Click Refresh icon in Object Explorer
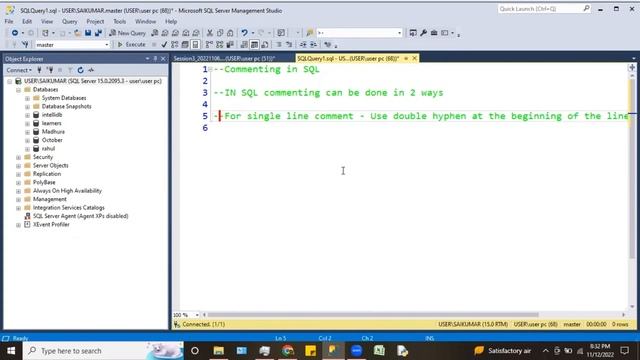 click(x=80, y=70)
